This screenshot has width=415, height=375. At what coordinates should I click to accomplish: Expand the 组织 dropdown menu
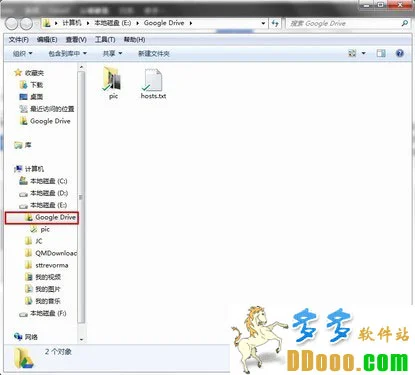22,53
